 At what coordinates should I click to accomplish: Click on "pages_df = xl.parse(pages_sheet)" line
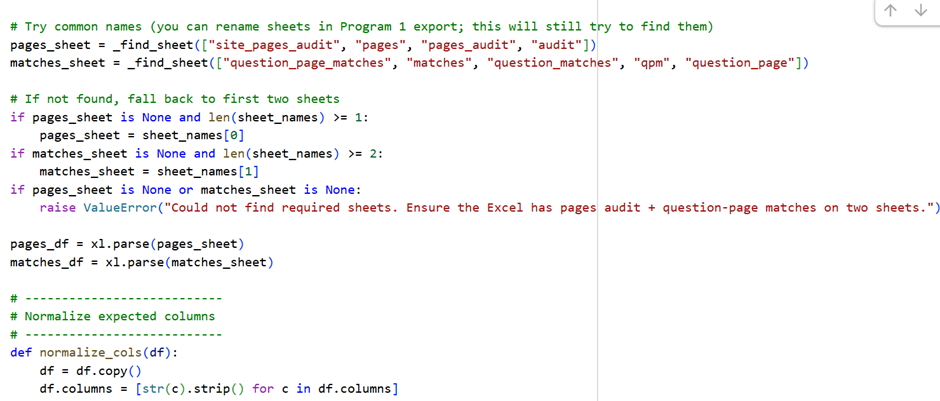(x=127, y=244)
